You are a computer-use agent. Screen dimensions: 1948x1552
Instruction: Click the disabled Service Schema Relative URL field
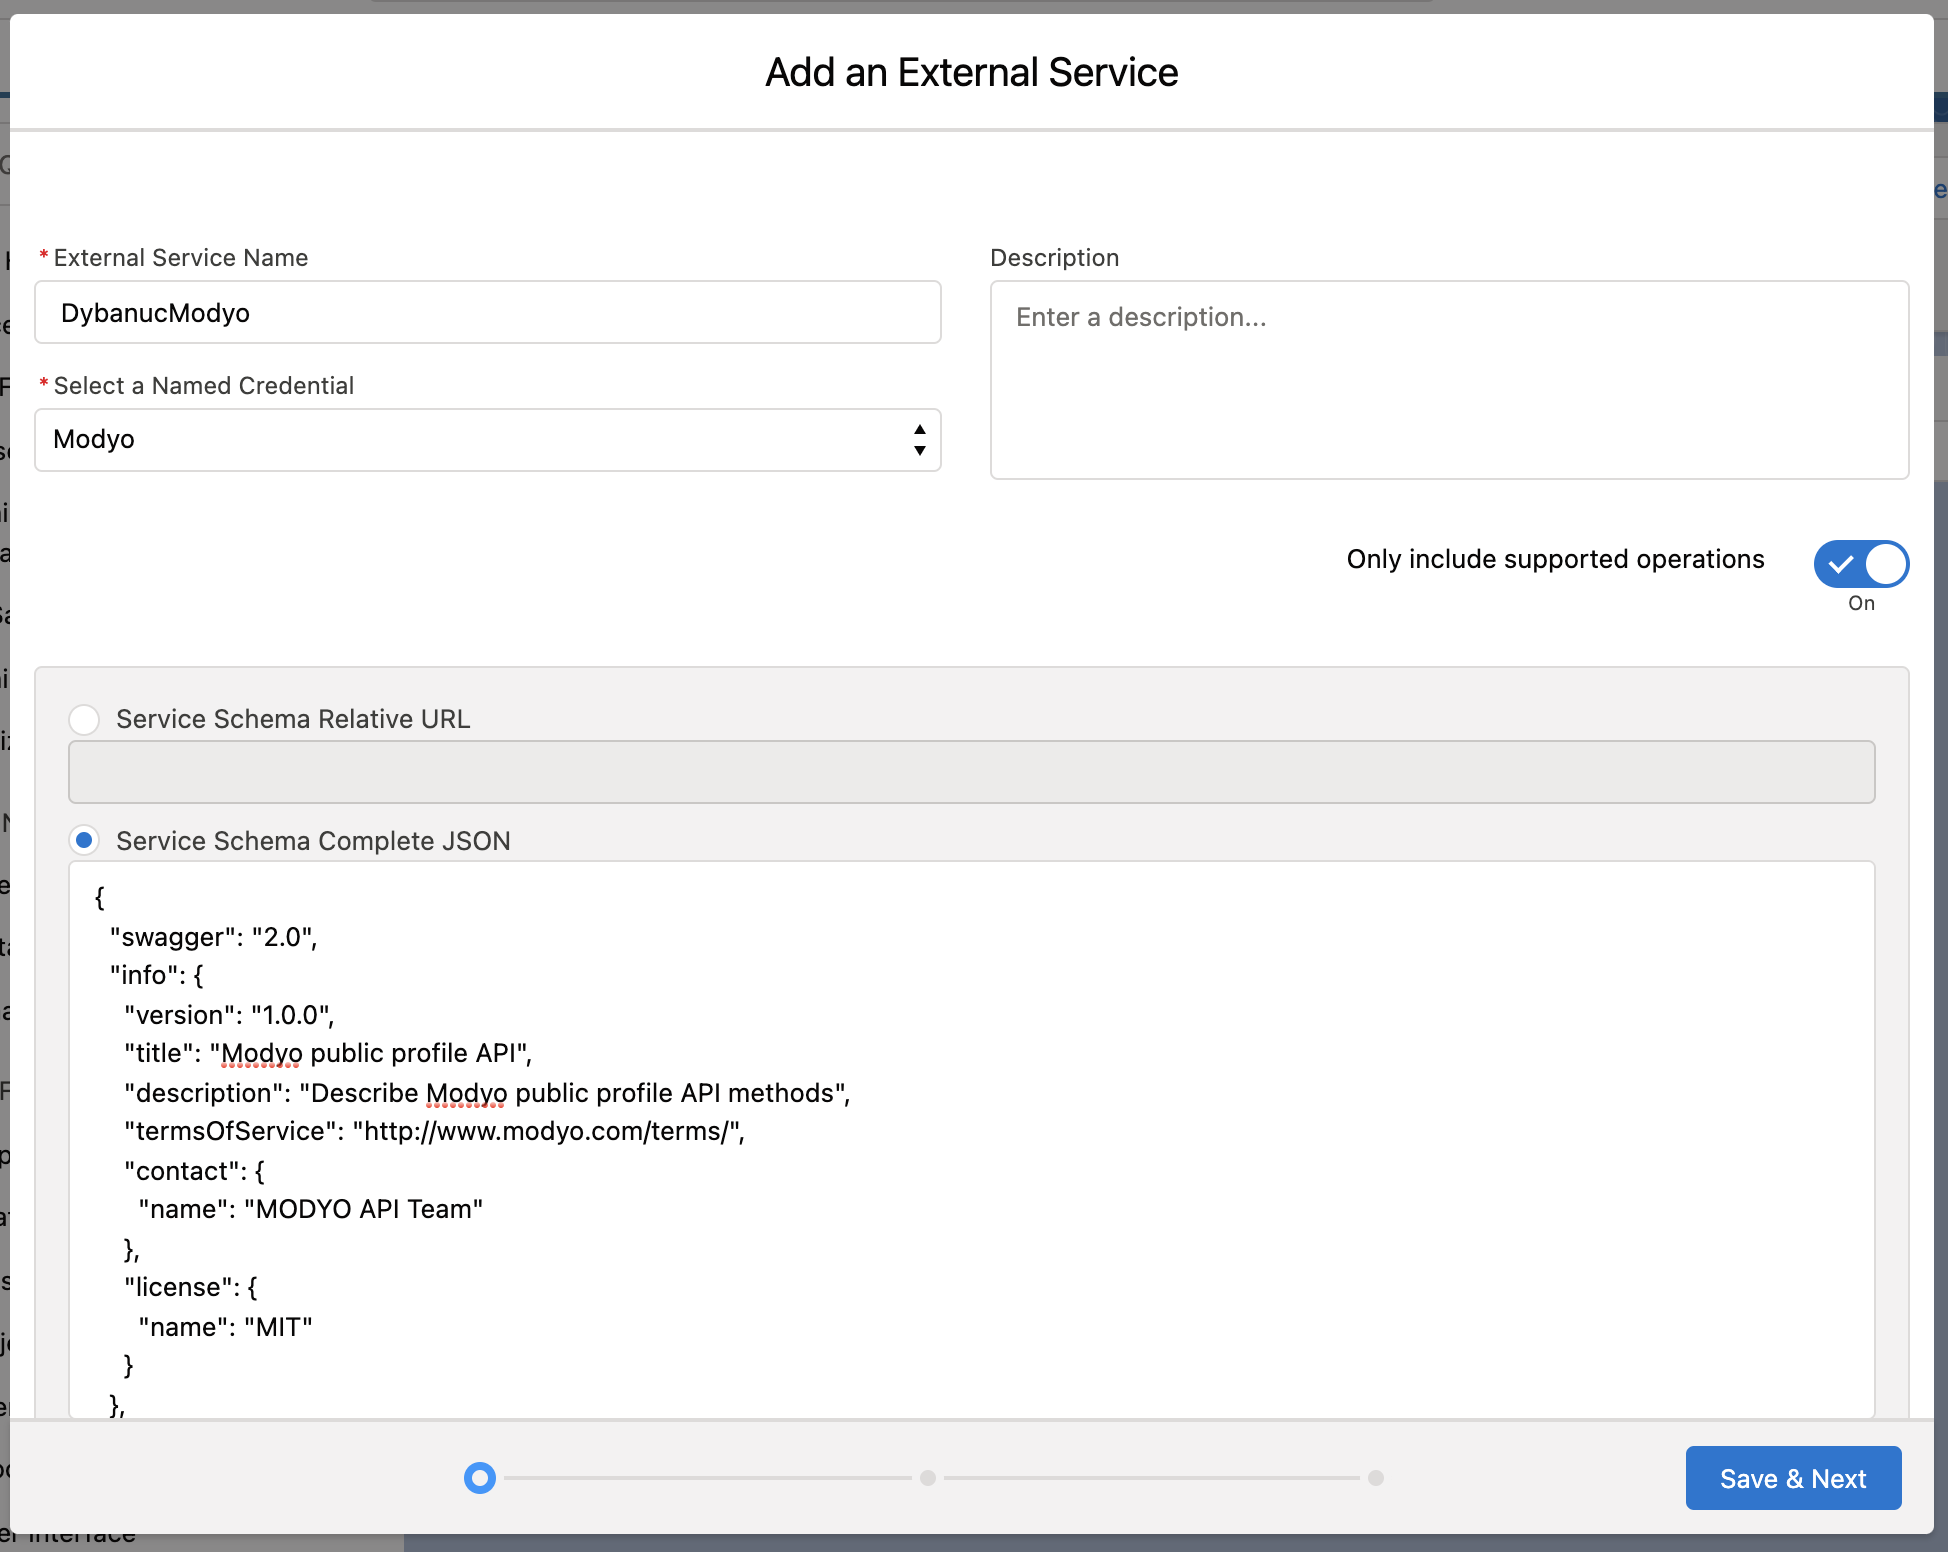(x=971, y=772)
